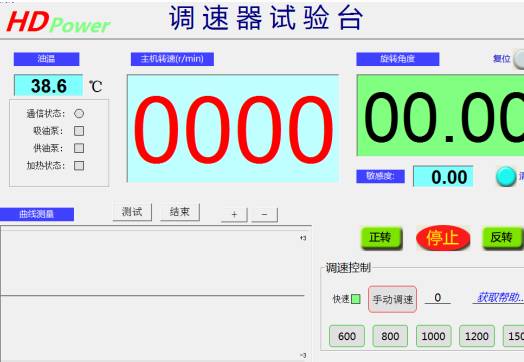Click the plus zoom button above chart

tap(234, 215)
